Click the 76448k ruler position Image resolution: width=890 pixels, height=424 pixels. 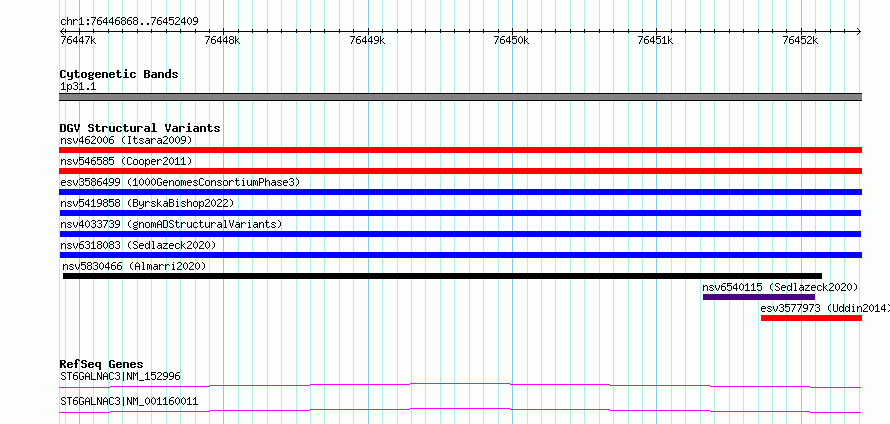pyautogui.click(x=223, y=40)
